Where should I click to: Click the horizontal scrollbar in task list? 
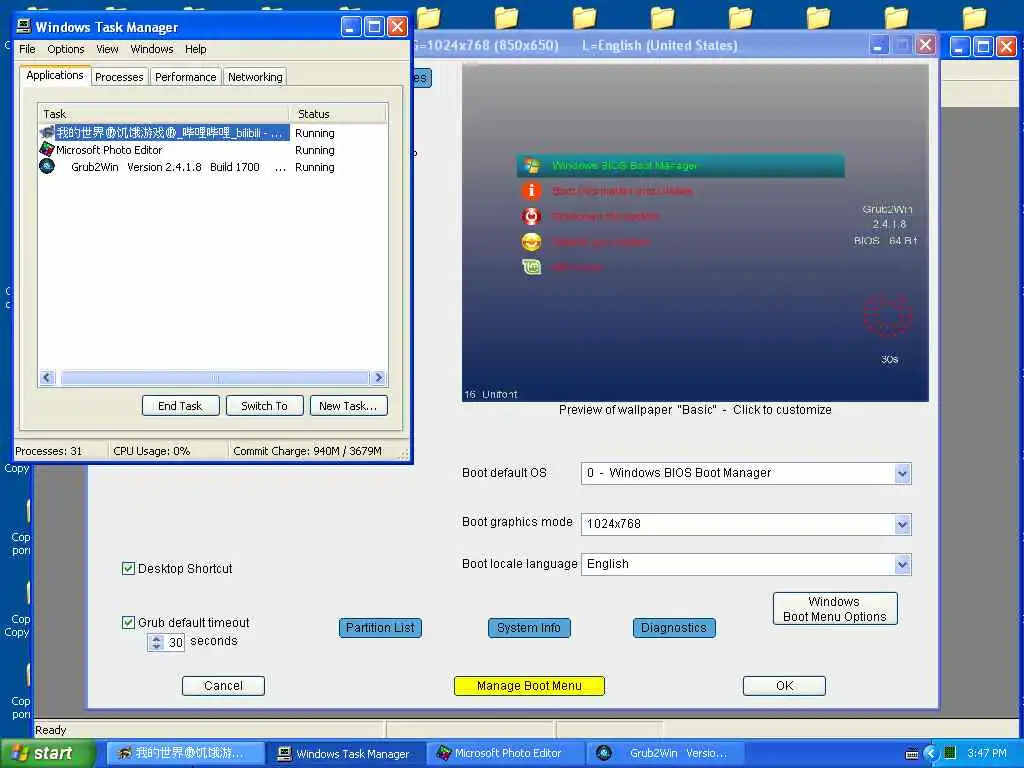click(214, 377)
